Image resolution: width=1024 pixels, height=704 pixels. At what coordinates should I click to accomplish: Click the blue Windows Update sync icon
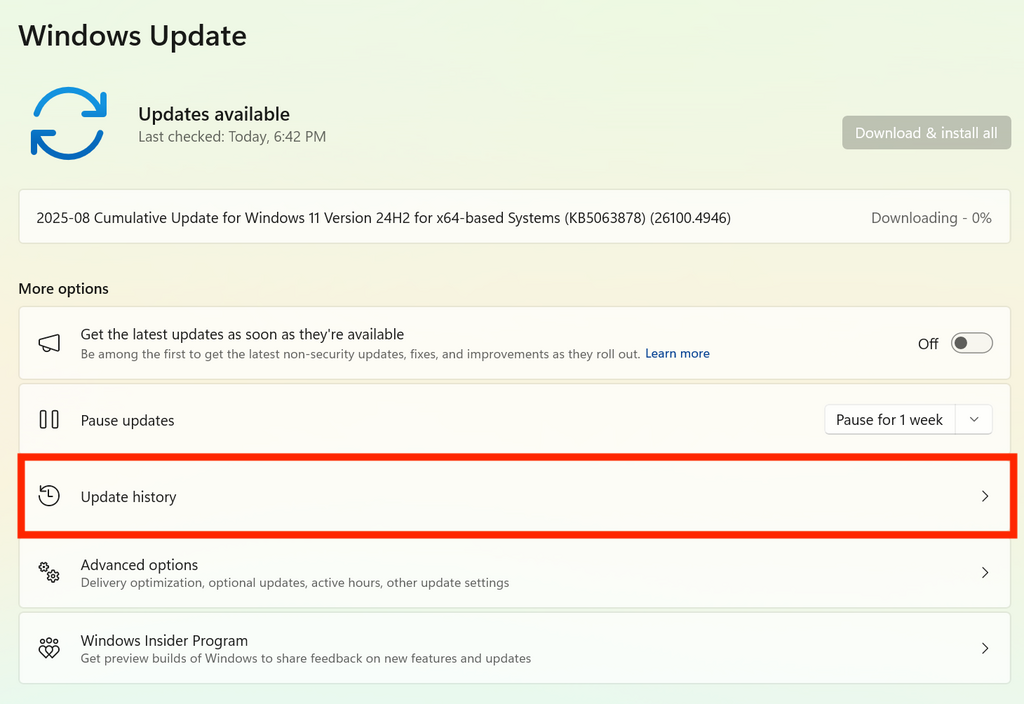coord(69,123)
